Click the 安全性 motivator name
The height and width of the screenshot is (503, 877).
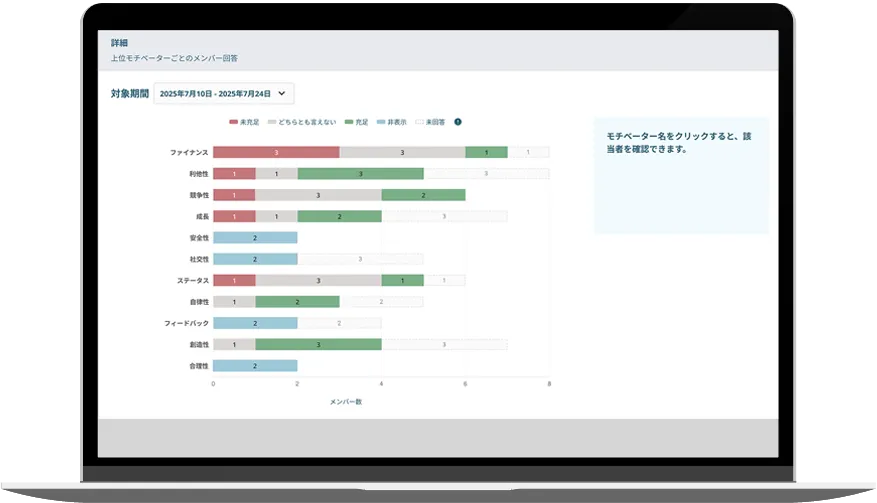pyautogui.click(x=199, y=238)
